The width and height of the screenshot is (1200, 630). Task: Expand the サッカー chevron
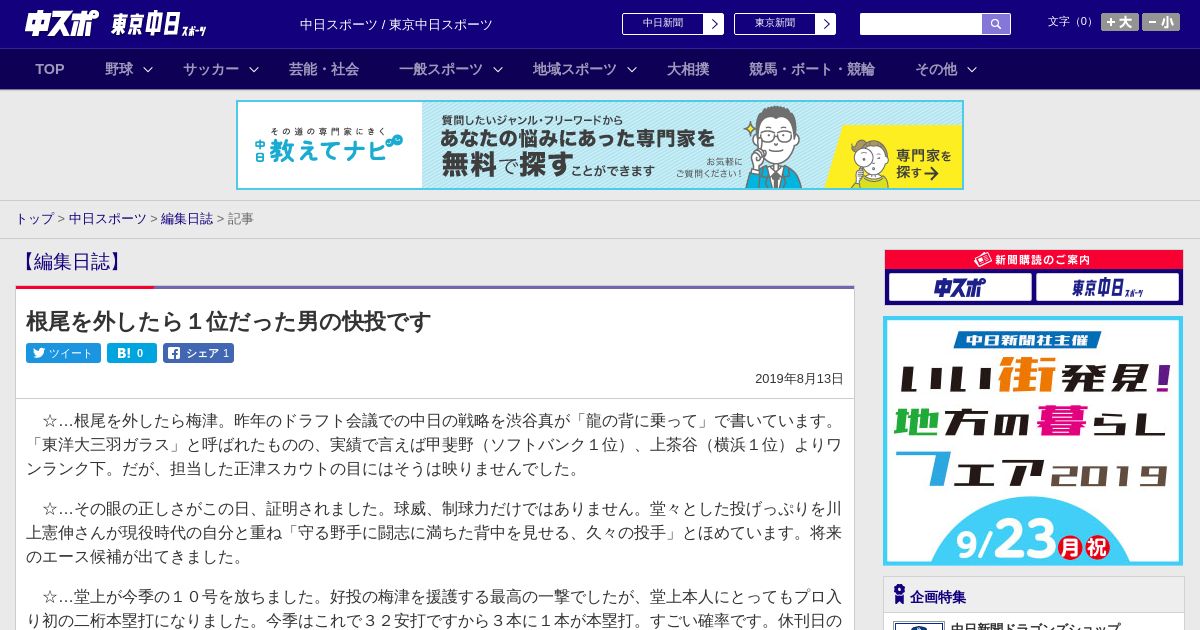pyautogui.click(x=254, y=69)
